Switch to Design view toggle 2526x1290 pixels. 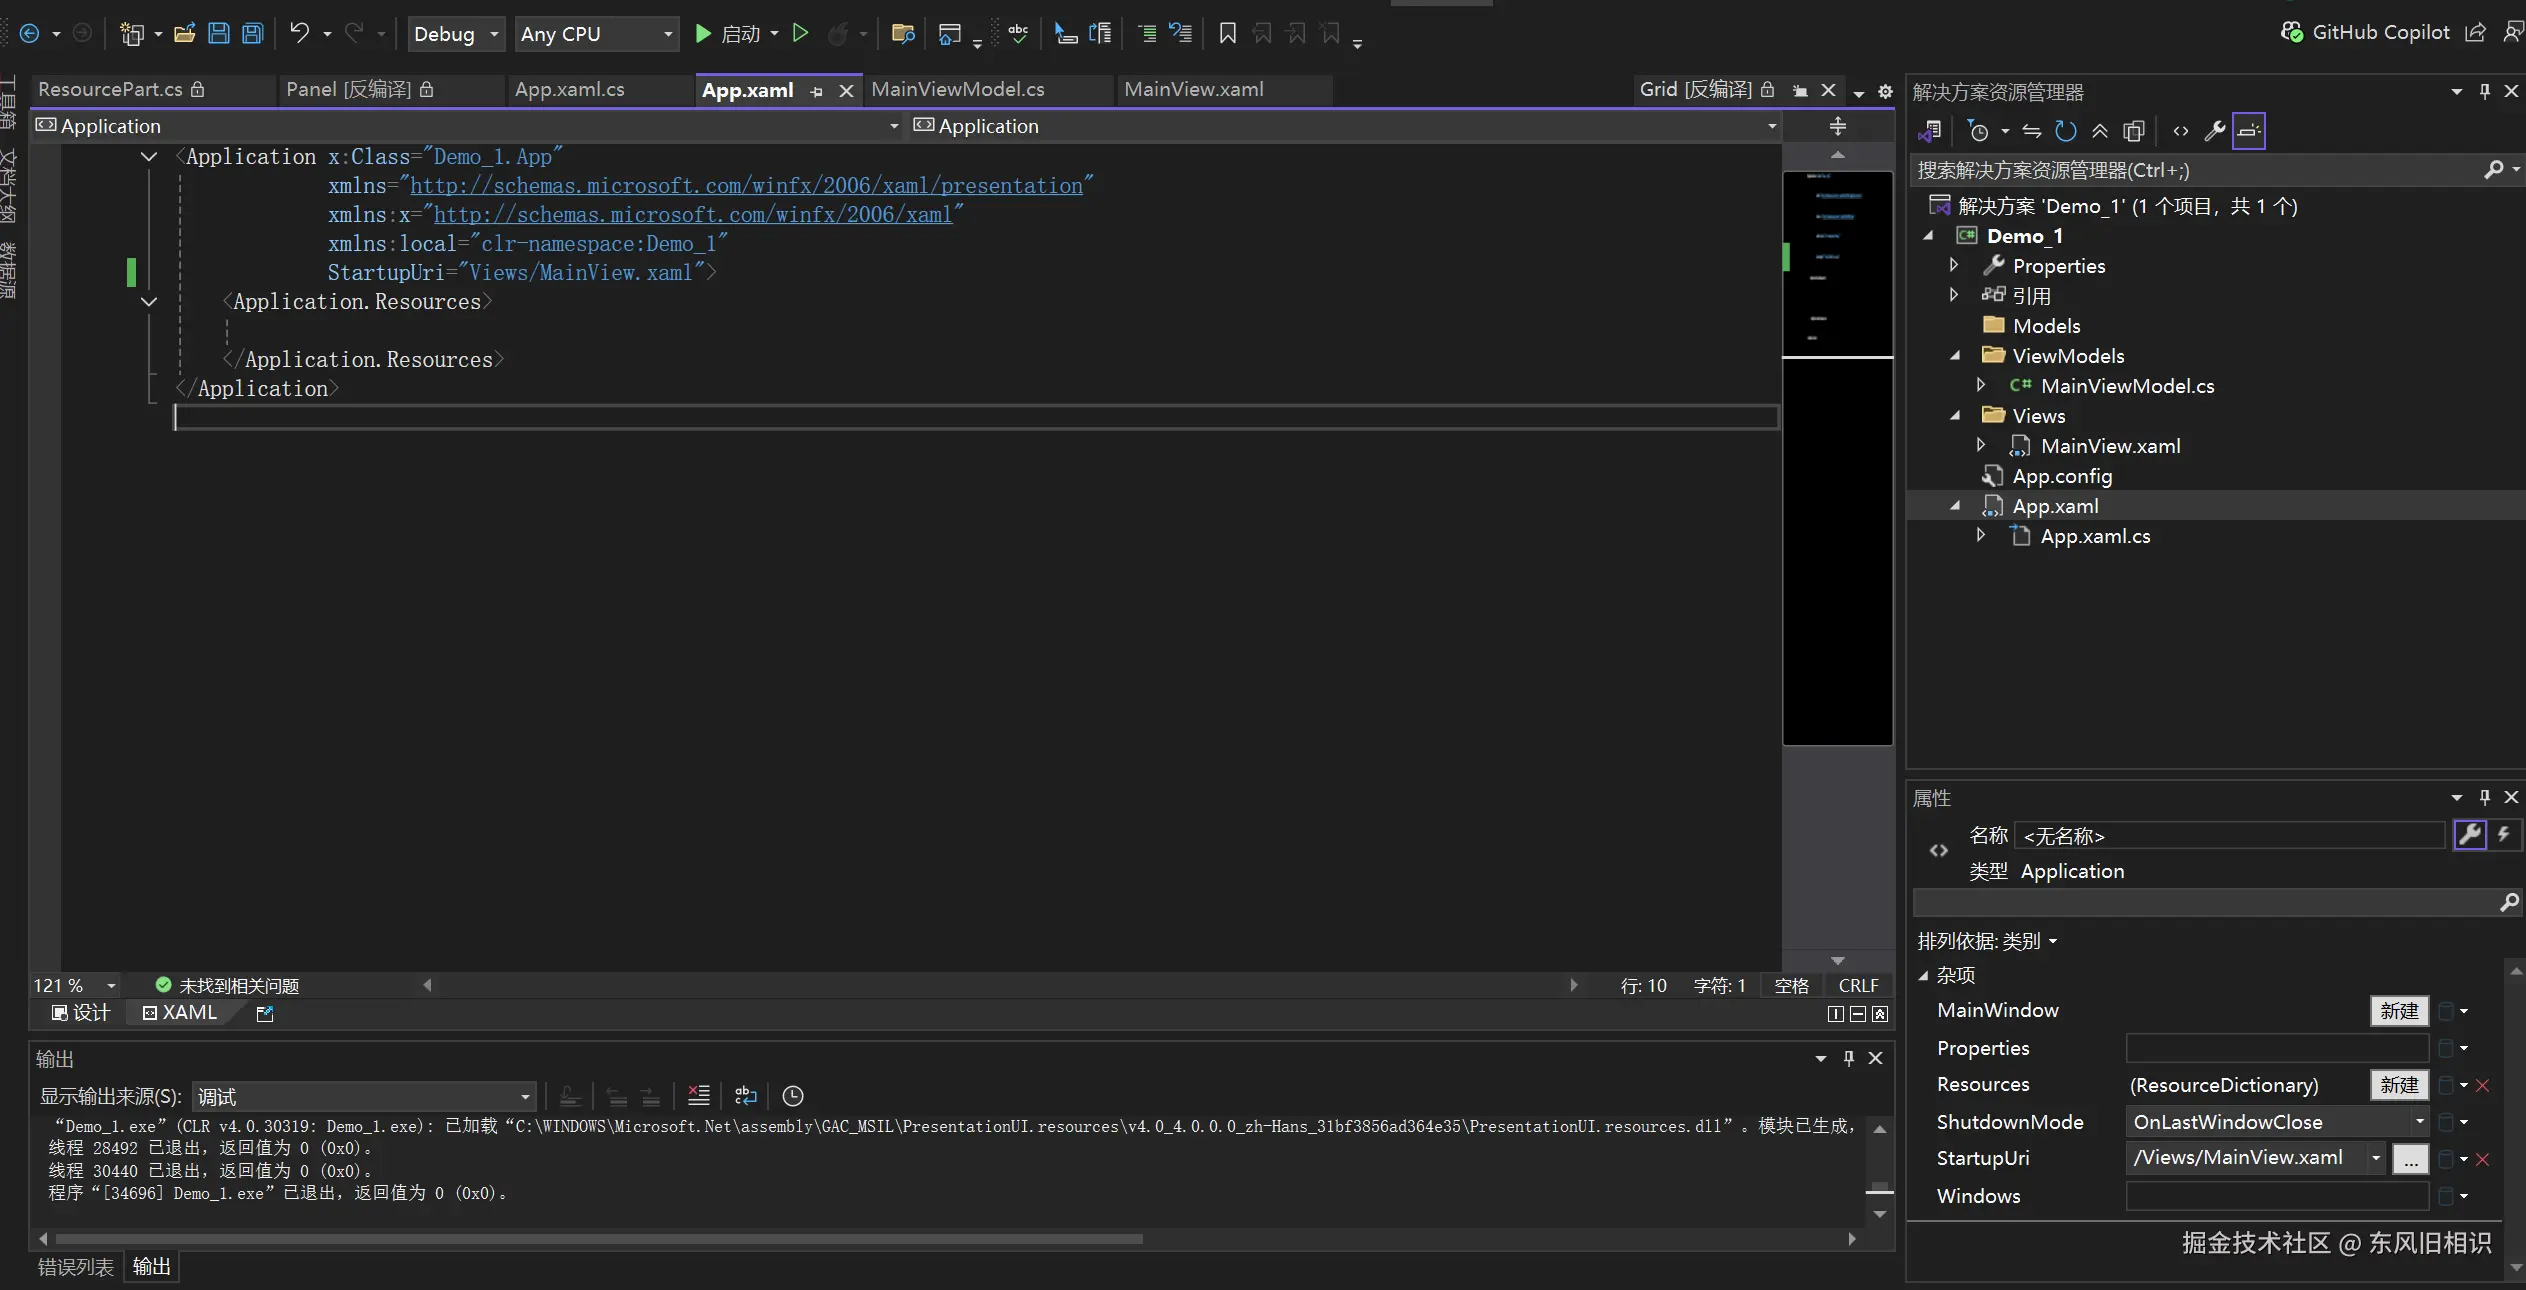(x=81, y=1013)
